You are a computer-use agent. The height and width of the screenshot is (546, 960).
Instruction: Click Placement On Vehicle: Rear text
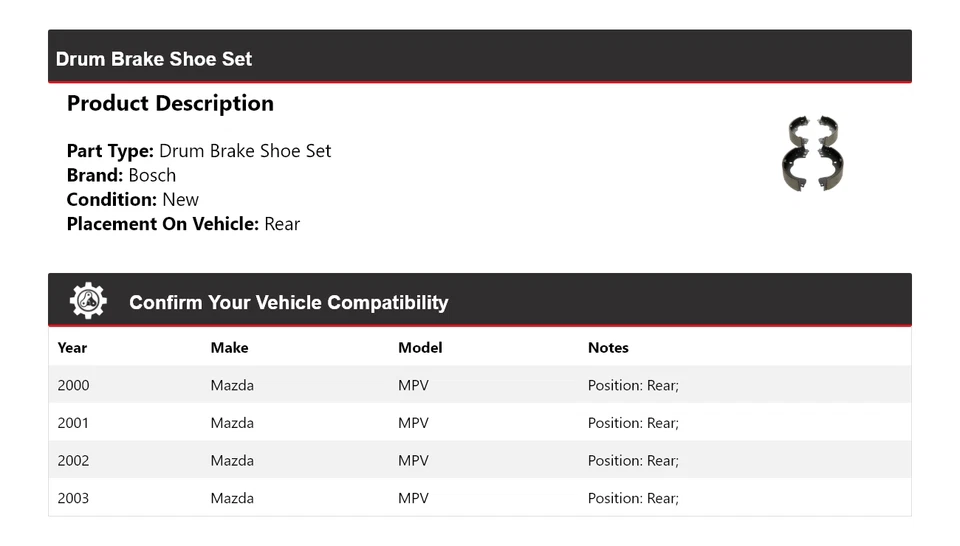[x=183, y=224]
